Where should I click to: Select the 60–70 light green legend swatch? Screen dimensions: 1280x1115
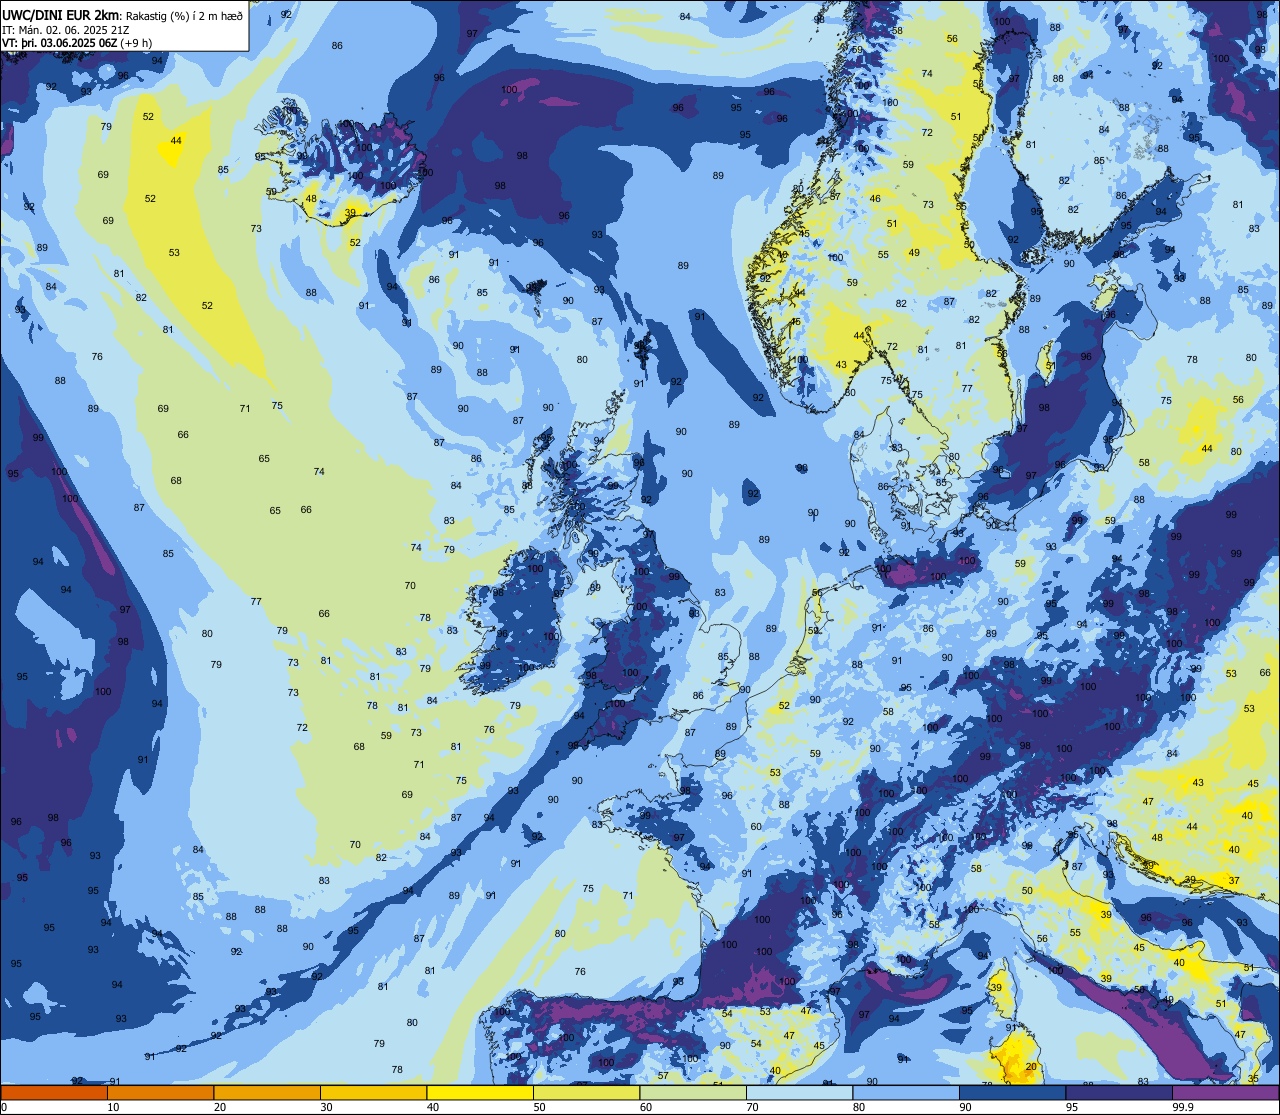[x=693, y=1092]
